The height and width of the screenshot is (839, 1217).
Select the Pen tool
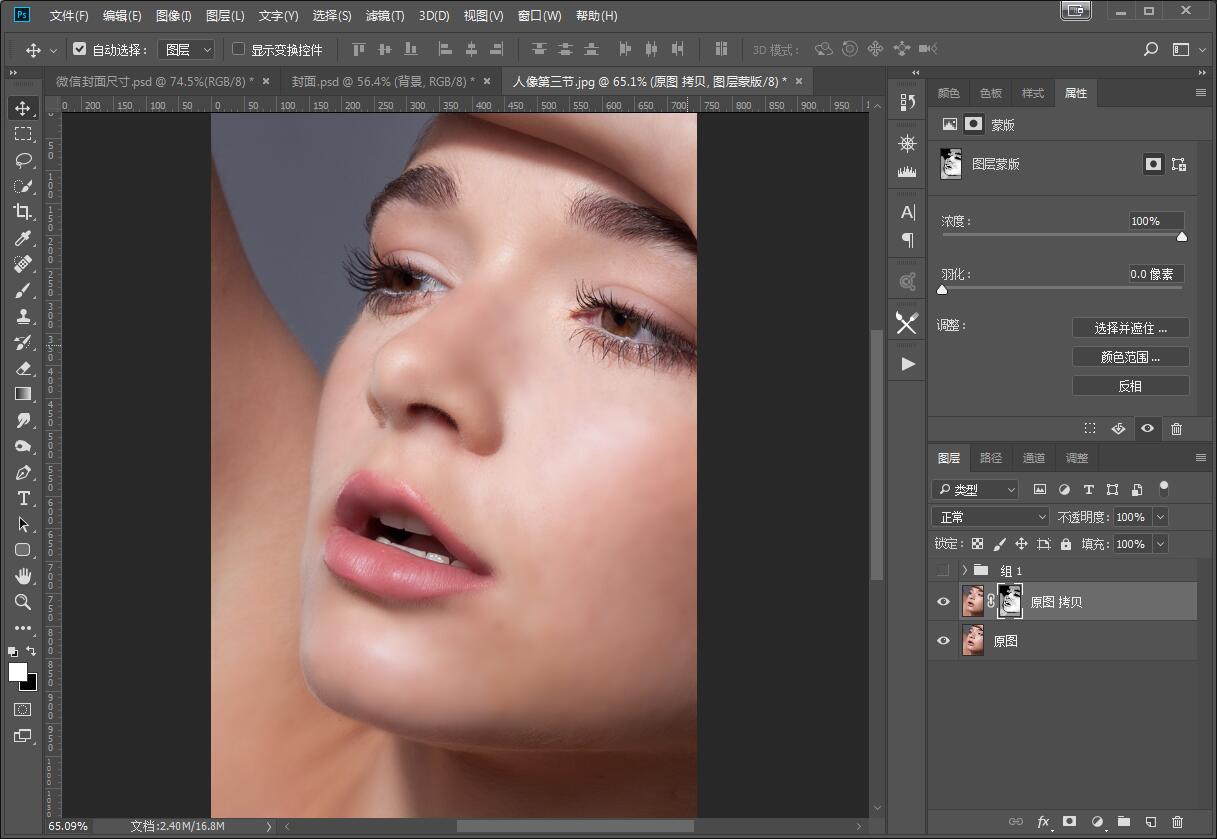23,472
